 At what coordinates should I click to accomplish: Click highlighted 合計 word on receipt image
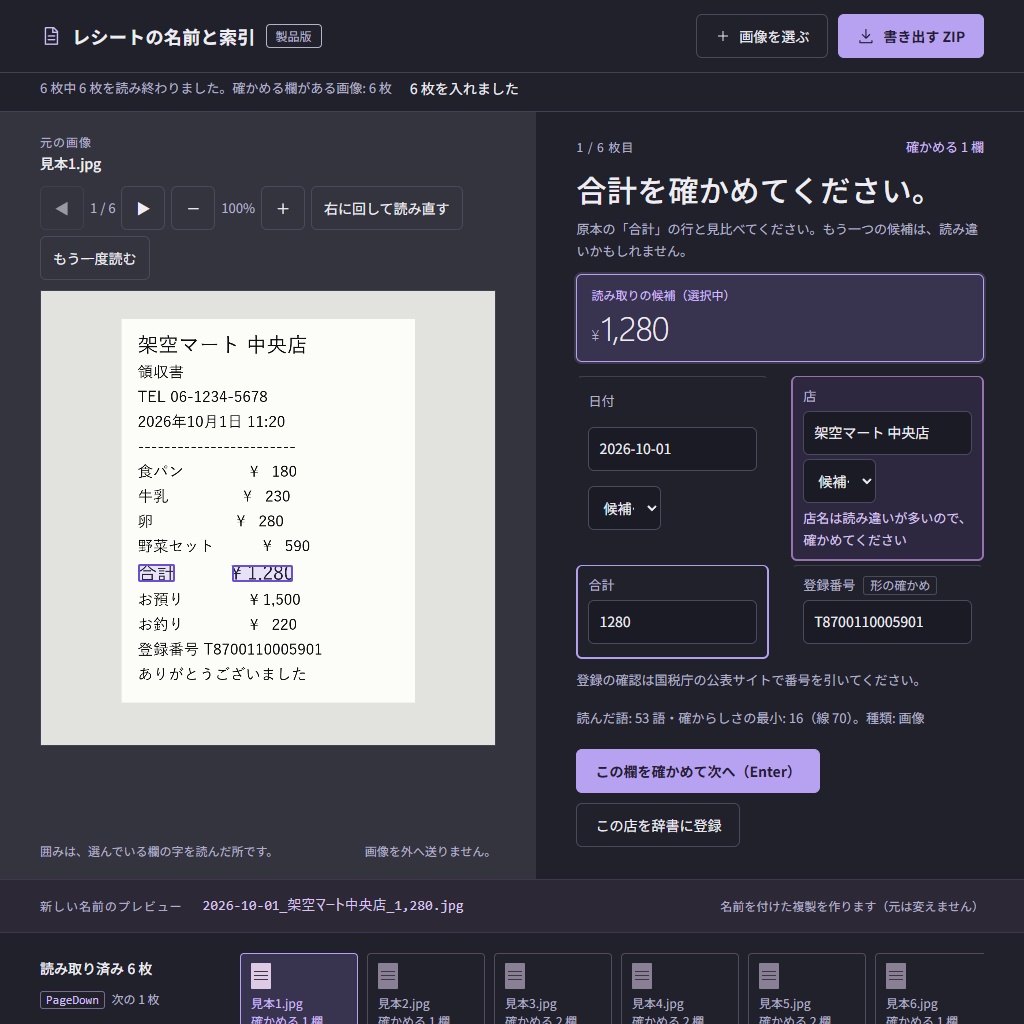[x=157, y=573]
